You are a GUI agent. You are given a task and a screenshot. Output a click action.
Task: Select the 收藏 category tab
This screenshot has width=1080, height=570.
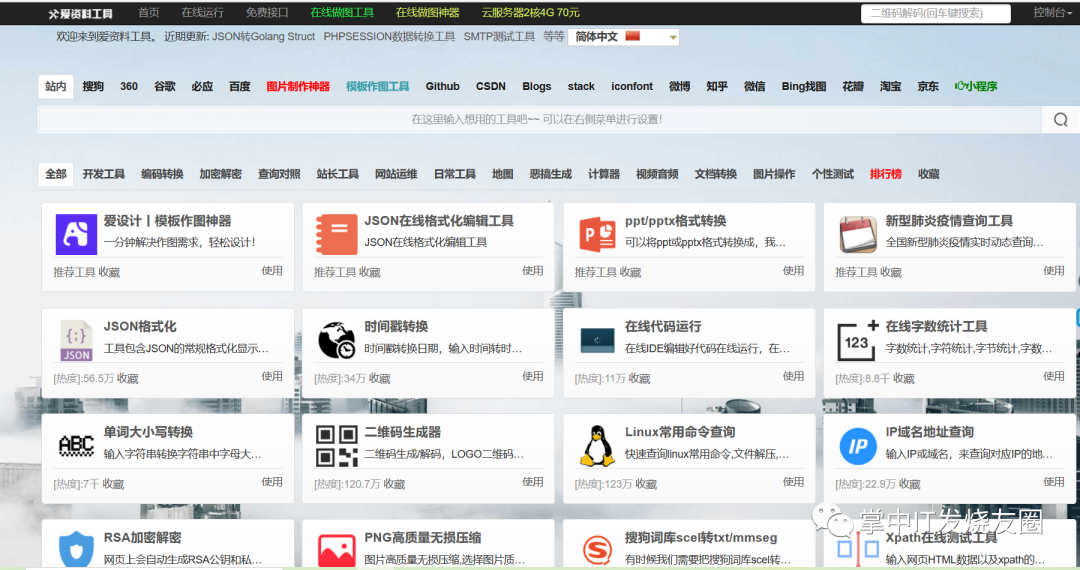928,174
